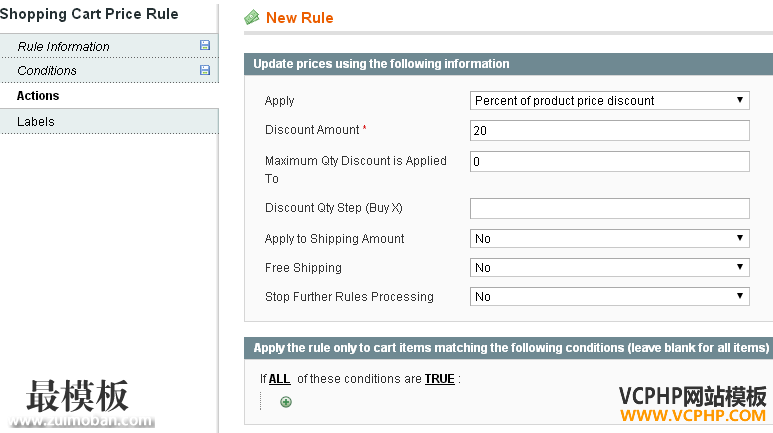Switch to the Rule Information tab
773x433 pixels.
click(x=64, y=47)
